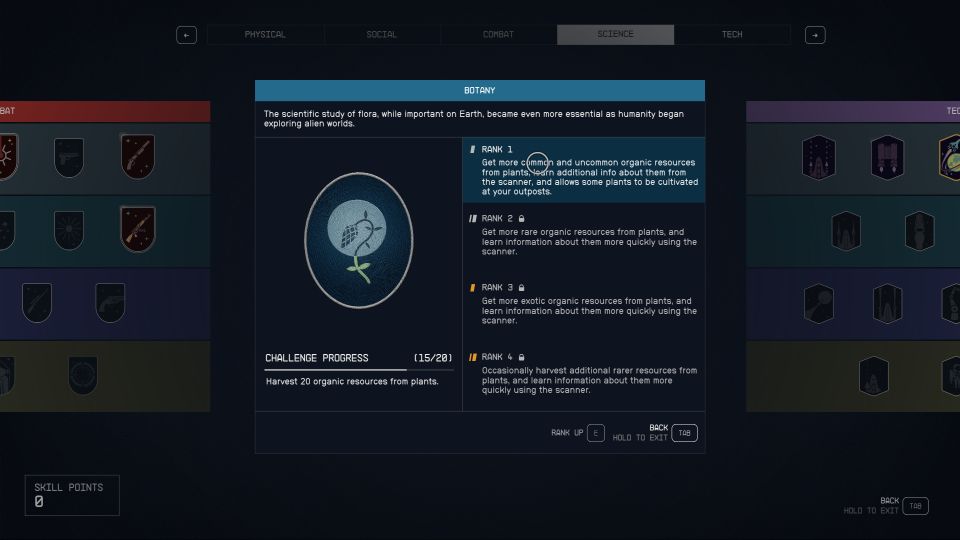960x540 pixels.
Task: Click 'Harvest 20 organic resources from plants.' text
Action: click(x=352, y=381)
